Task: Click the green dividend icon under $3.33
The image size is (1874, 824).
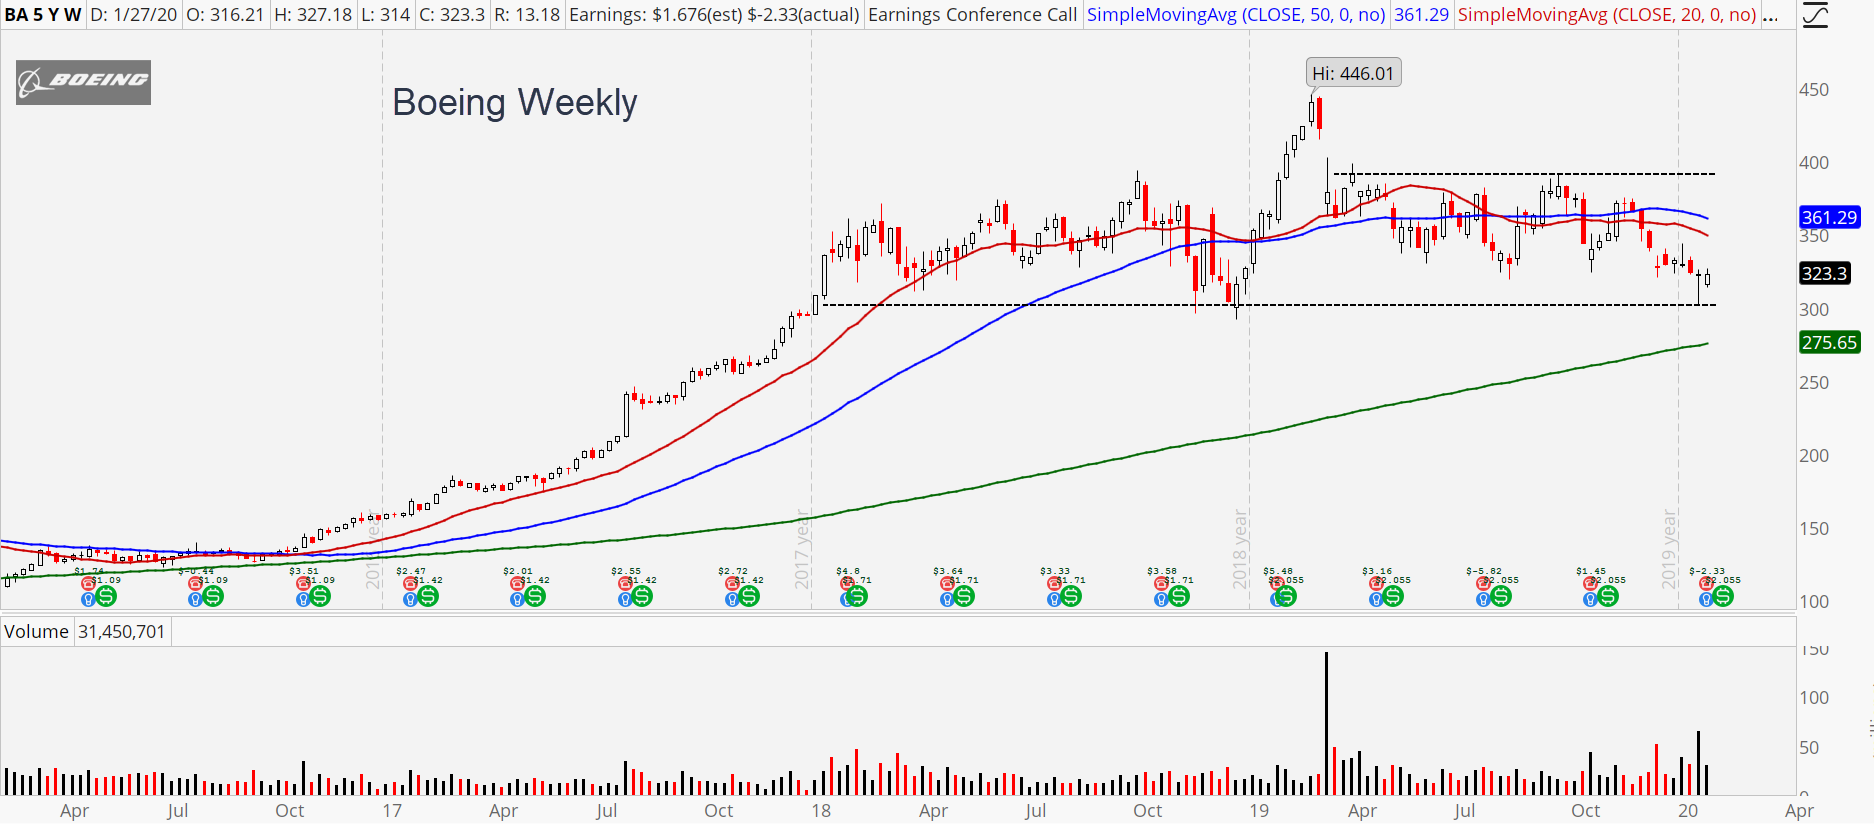Action: point(1071,597)
